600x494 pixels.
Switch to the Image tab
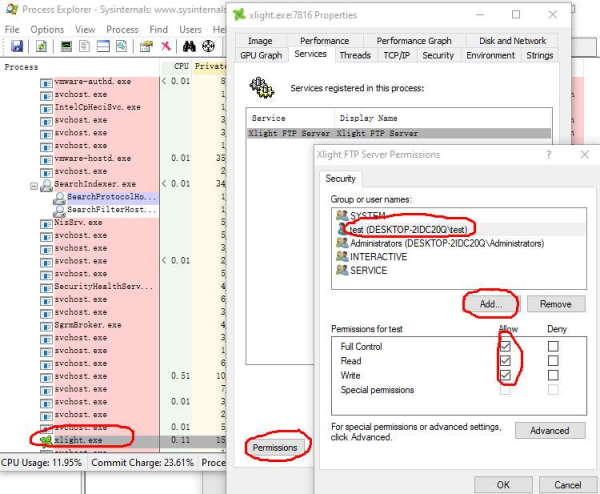tap(260, 41)
